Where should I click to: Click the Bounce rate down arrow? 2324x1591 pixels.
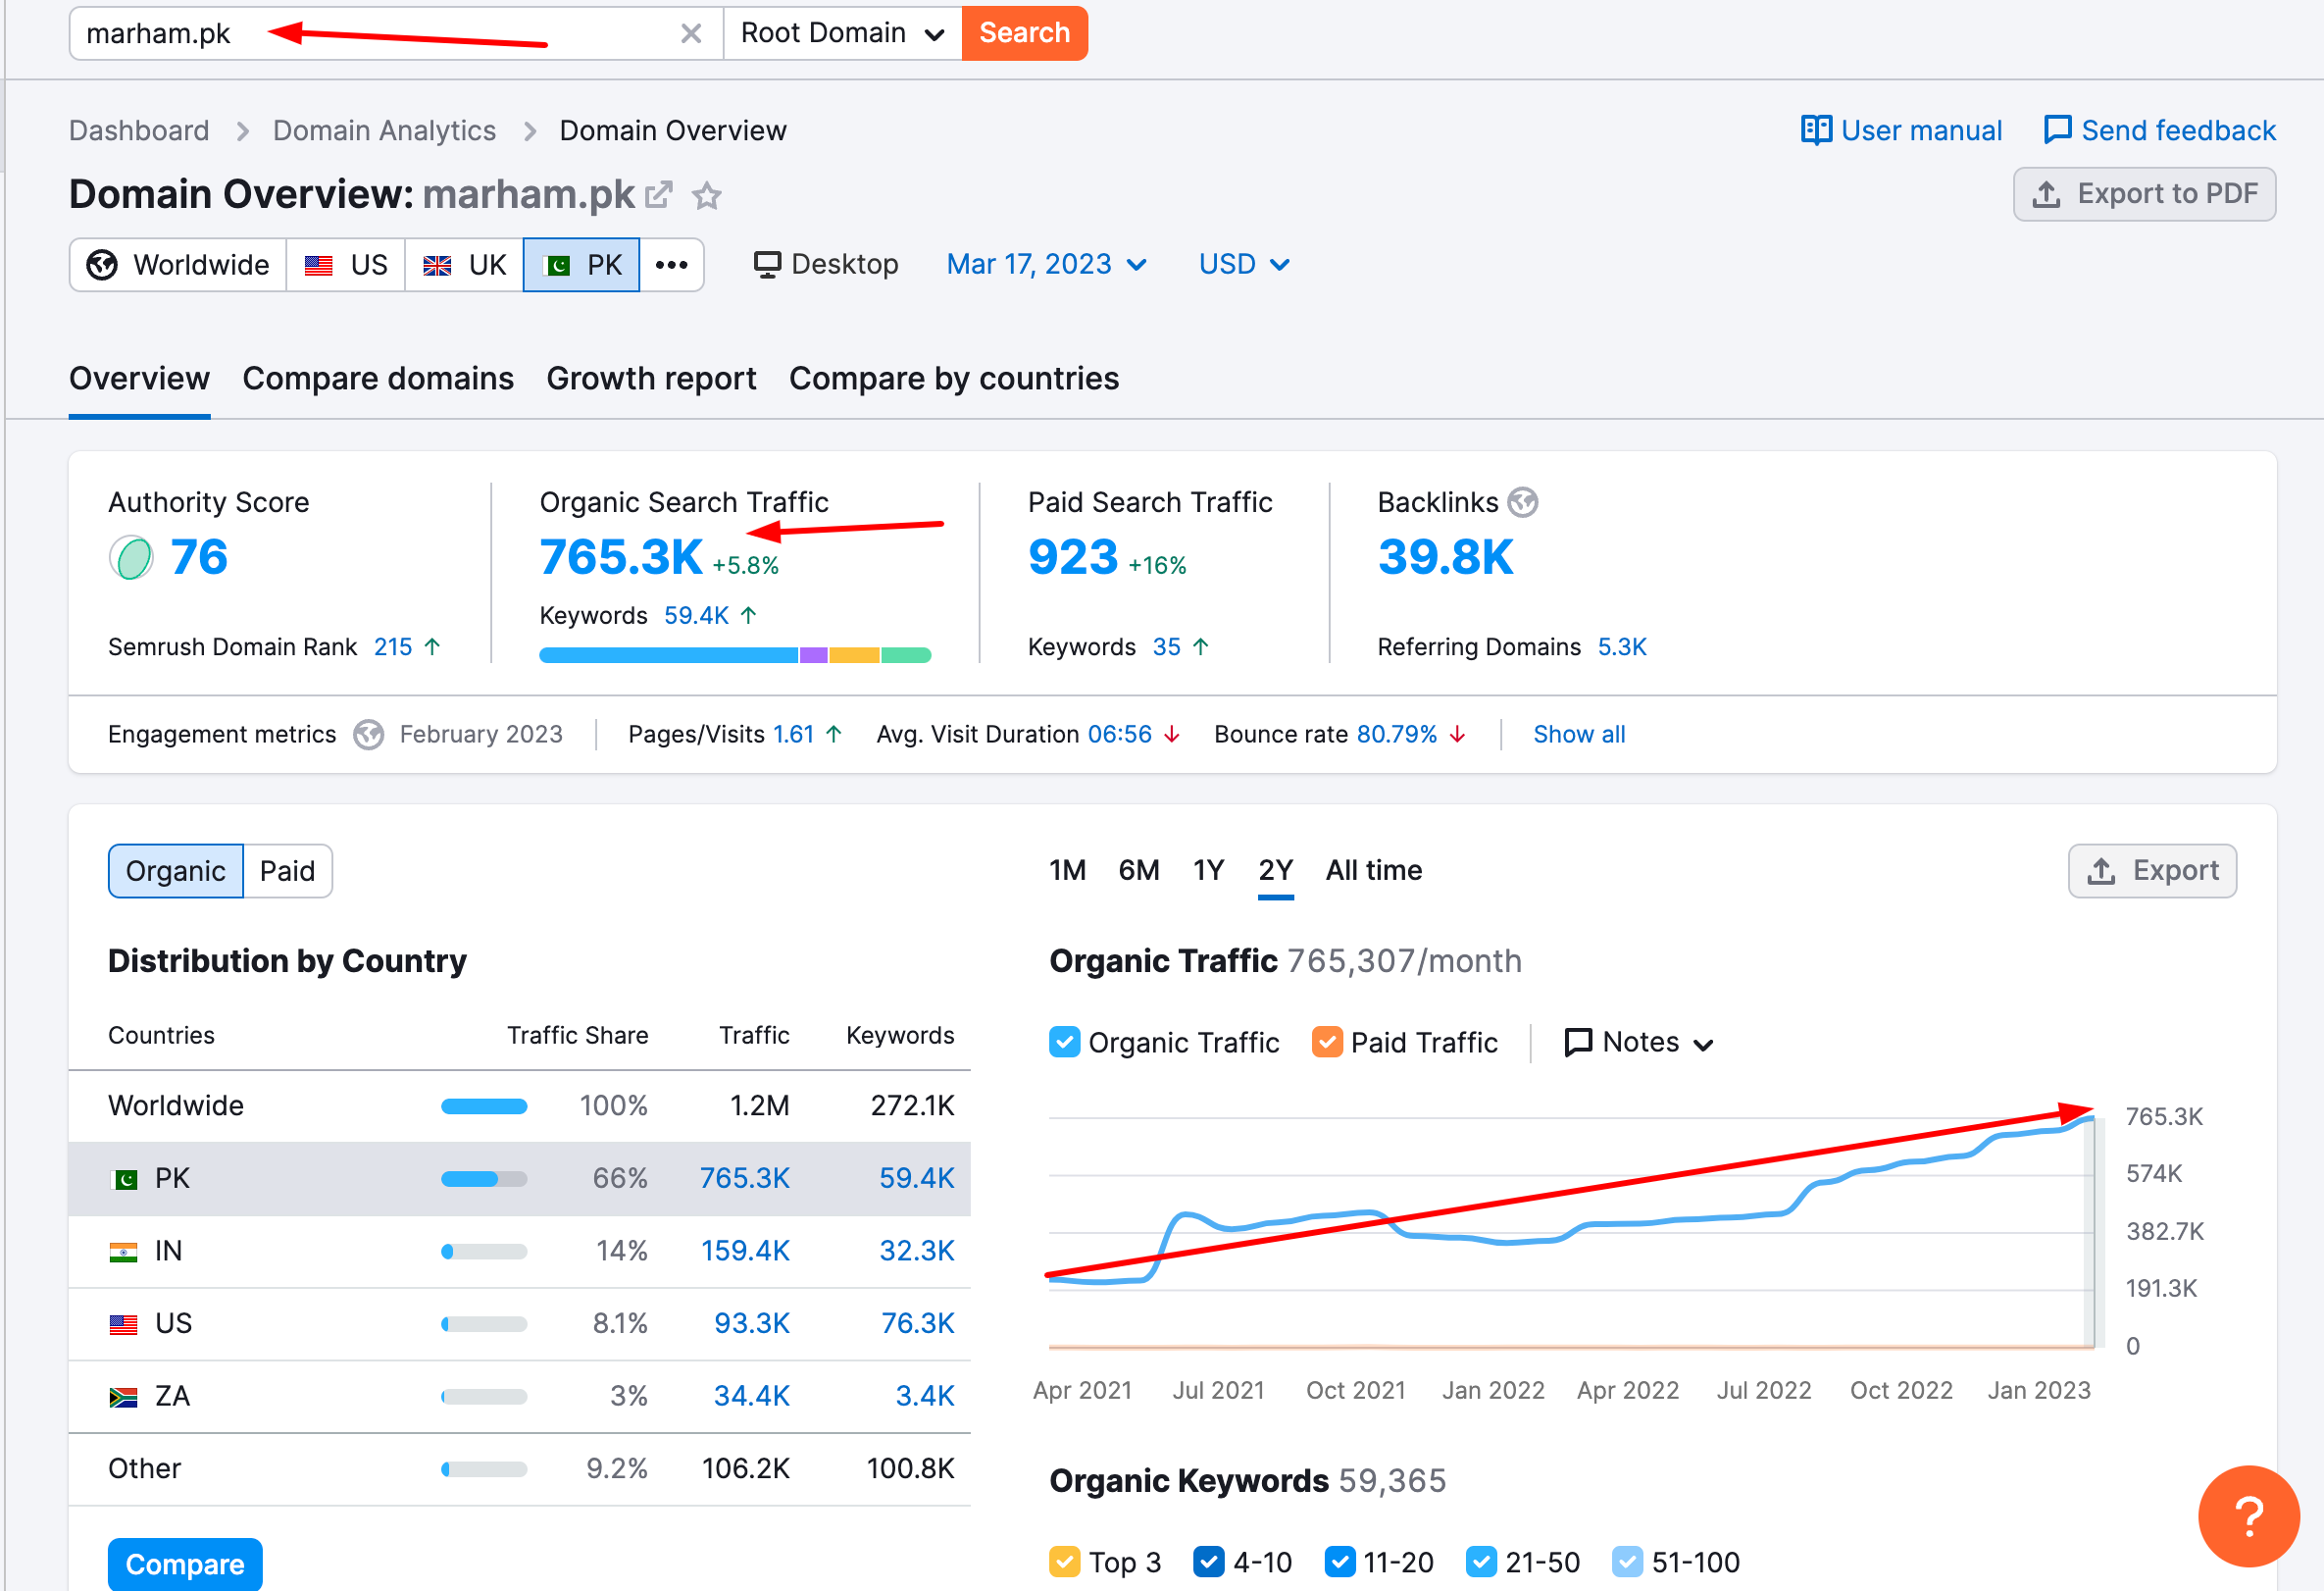(1458, 735)
